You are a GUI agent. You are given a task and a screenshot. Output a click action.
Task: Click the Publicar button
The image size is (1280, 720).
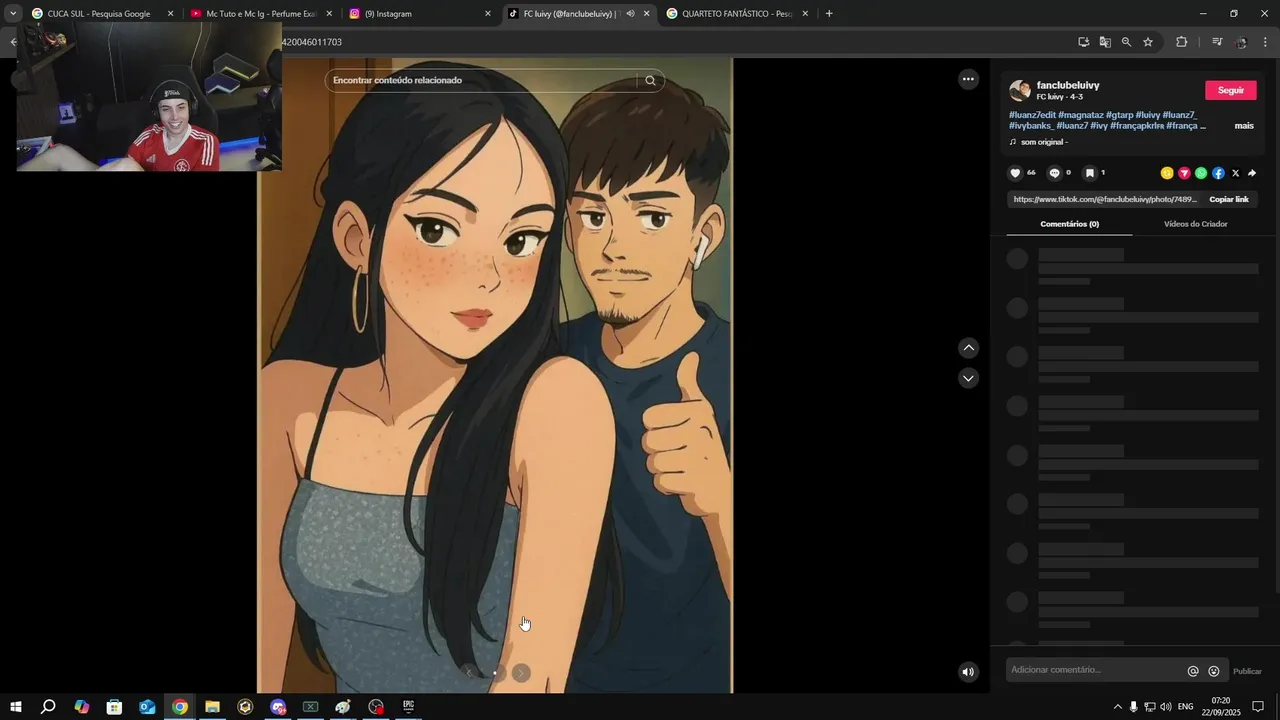[x=1247, y=671]
